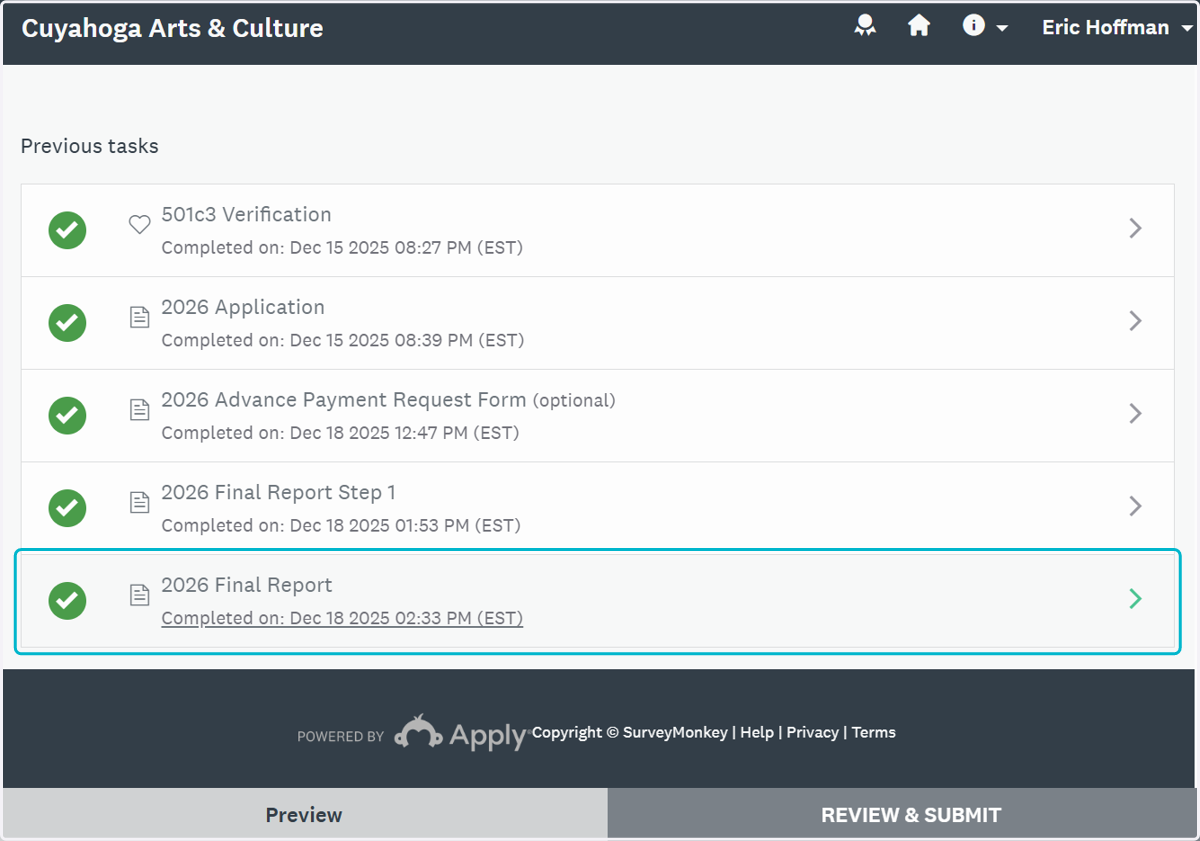Expand the 2026 Final Report green chevron
Viewport: 1200px width, 841px height.
(x=1135, y=599)
